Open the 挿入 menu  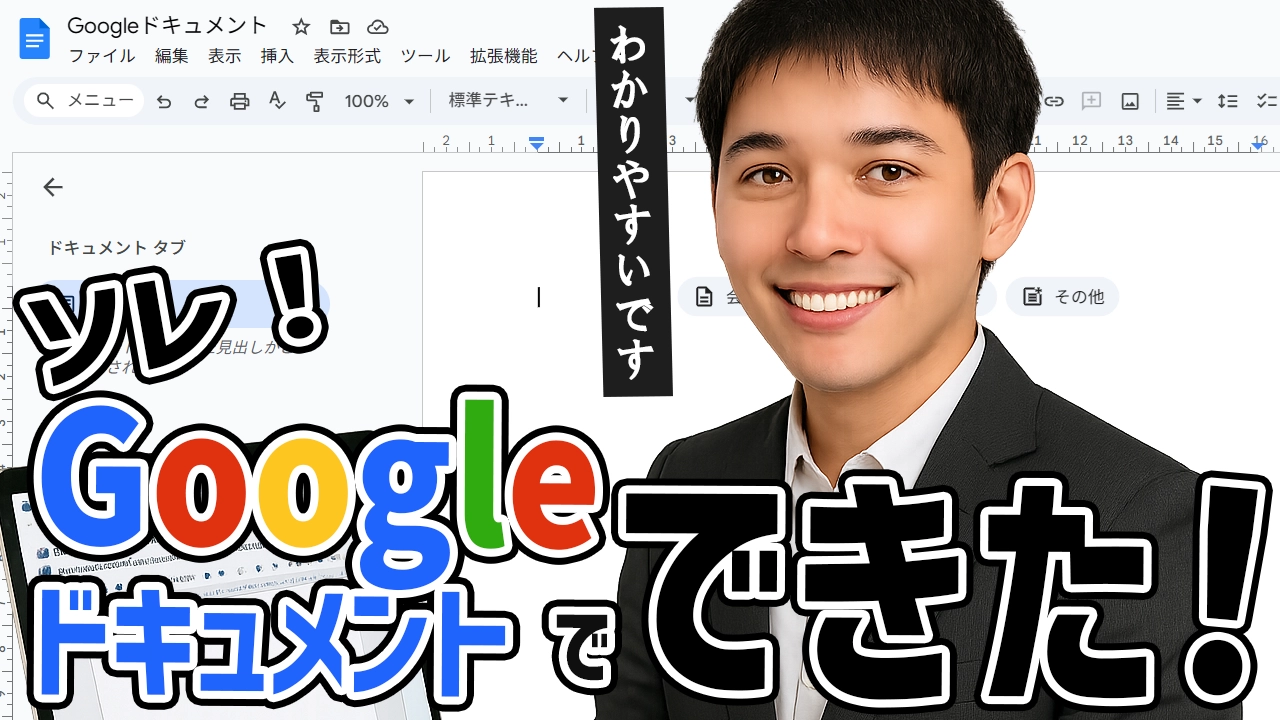pos(277,56)
